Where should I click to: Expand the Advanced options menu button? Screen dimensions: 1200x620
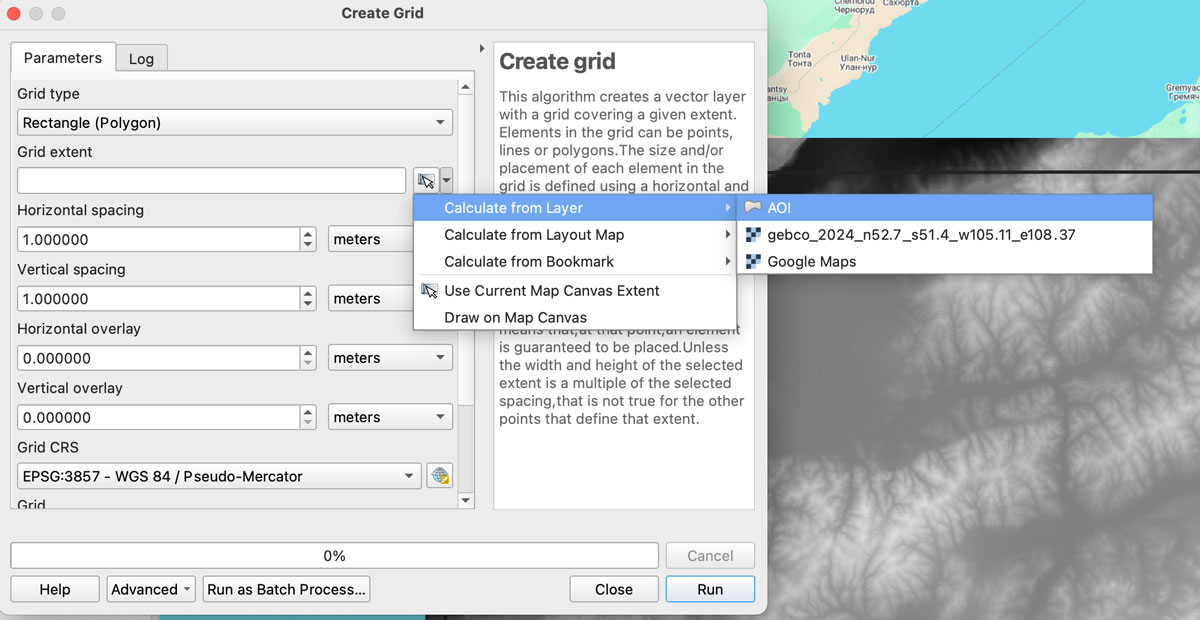pos(151,589)
